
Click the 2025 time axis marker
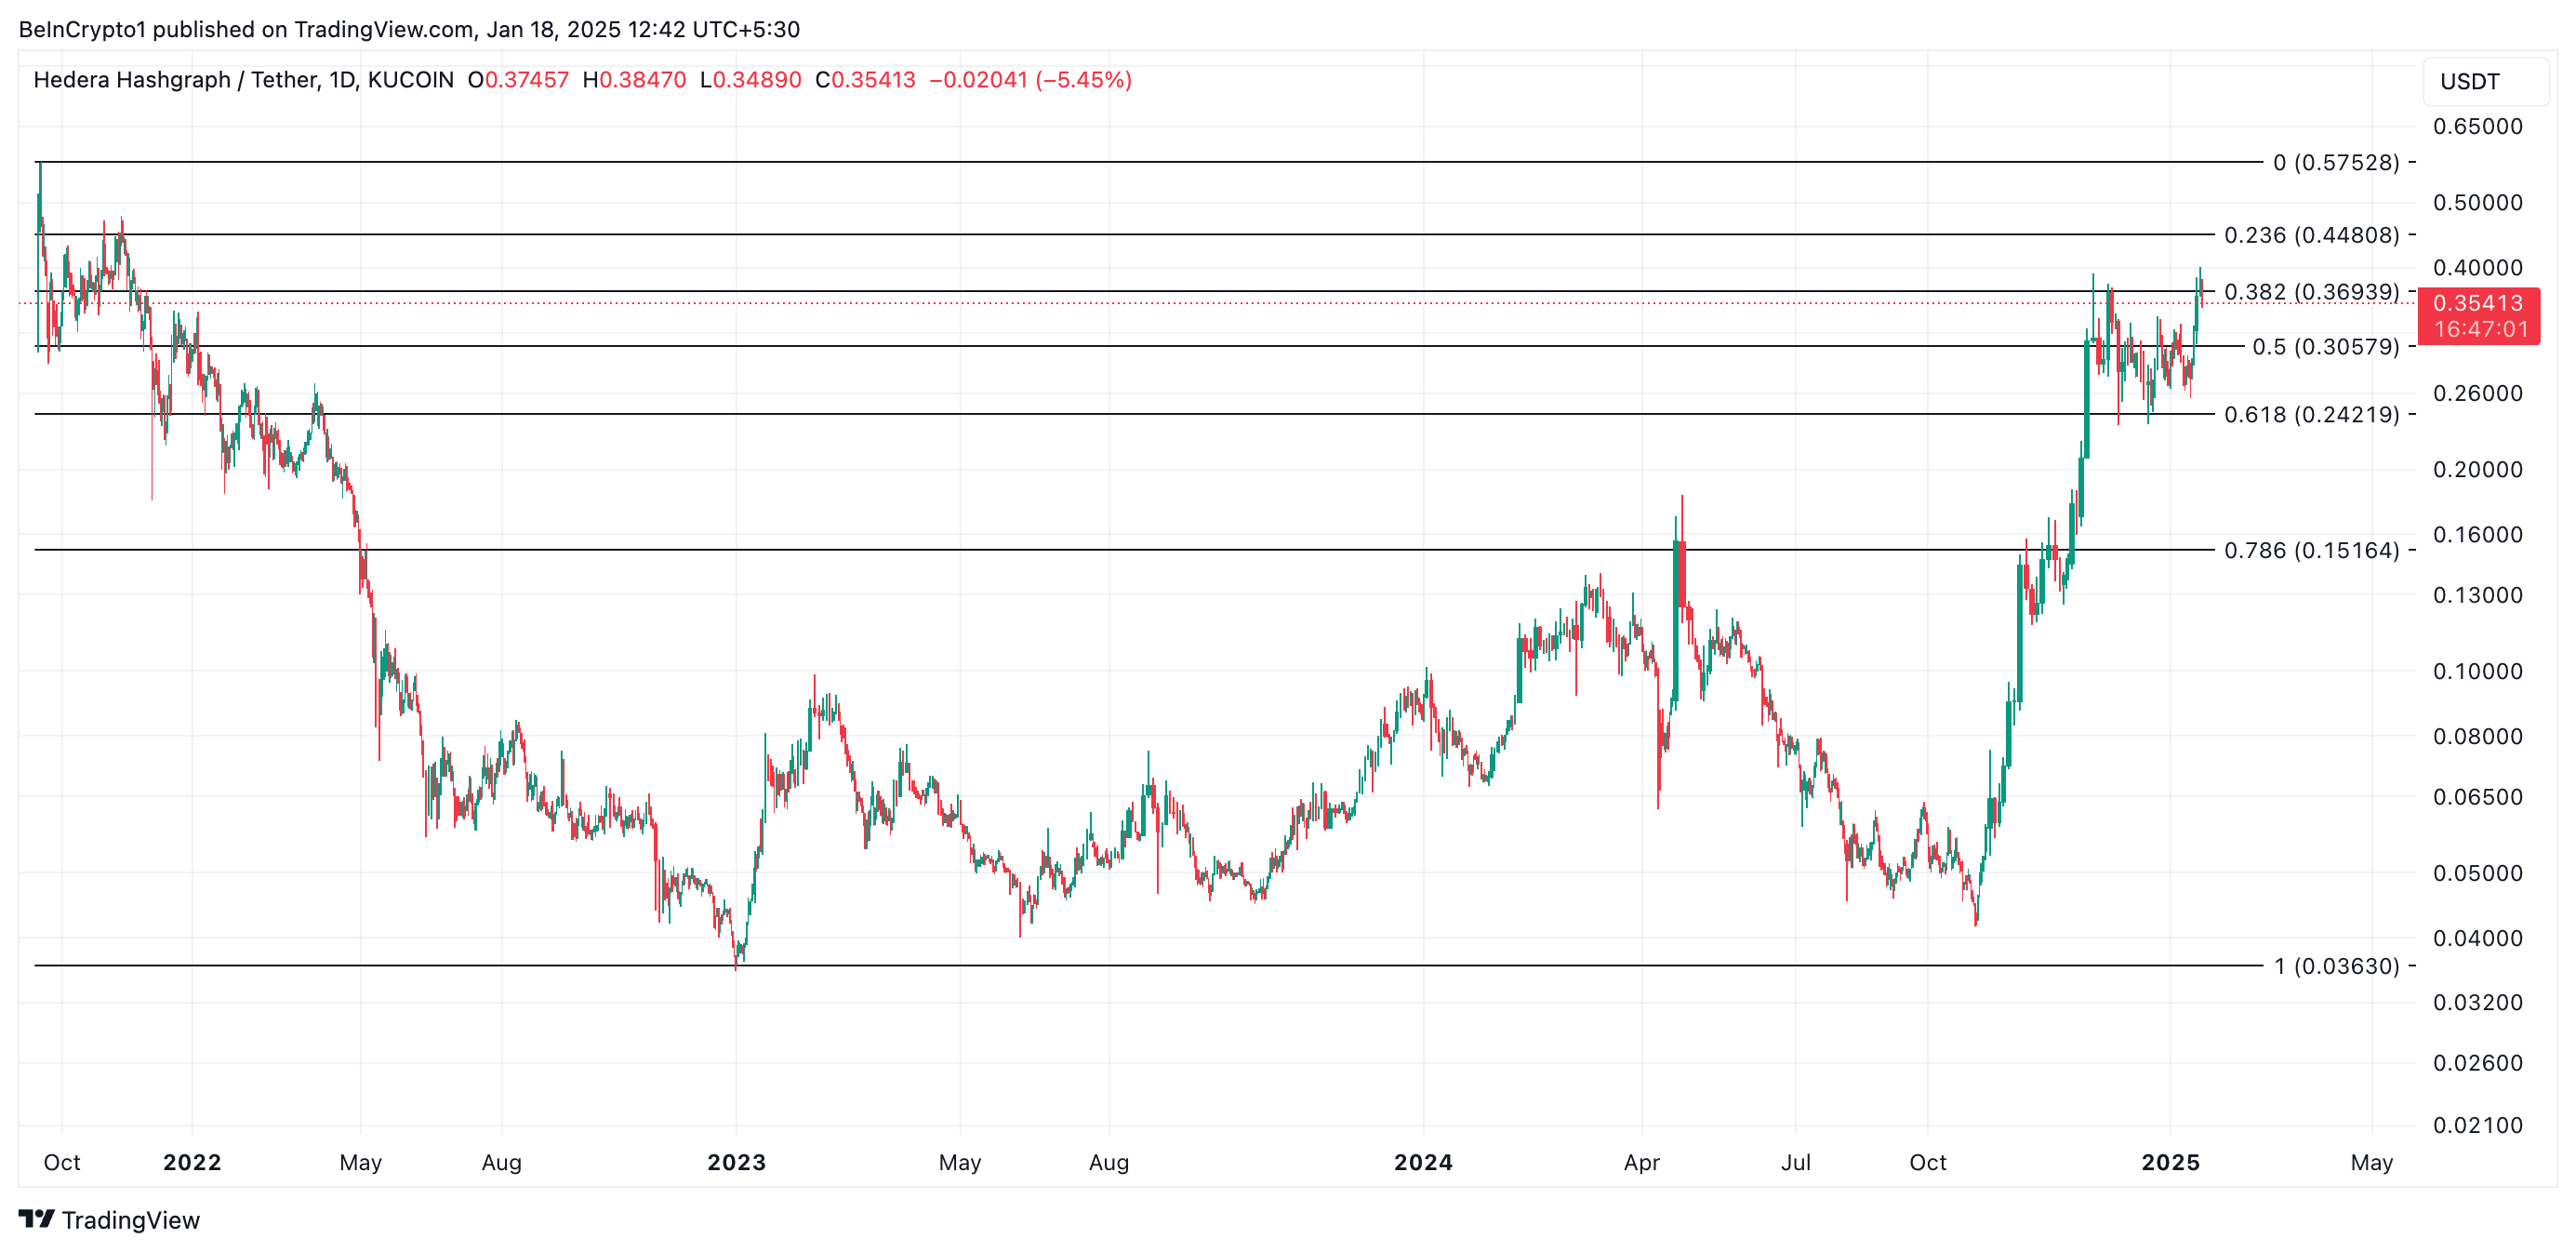pos(2170,1162)
